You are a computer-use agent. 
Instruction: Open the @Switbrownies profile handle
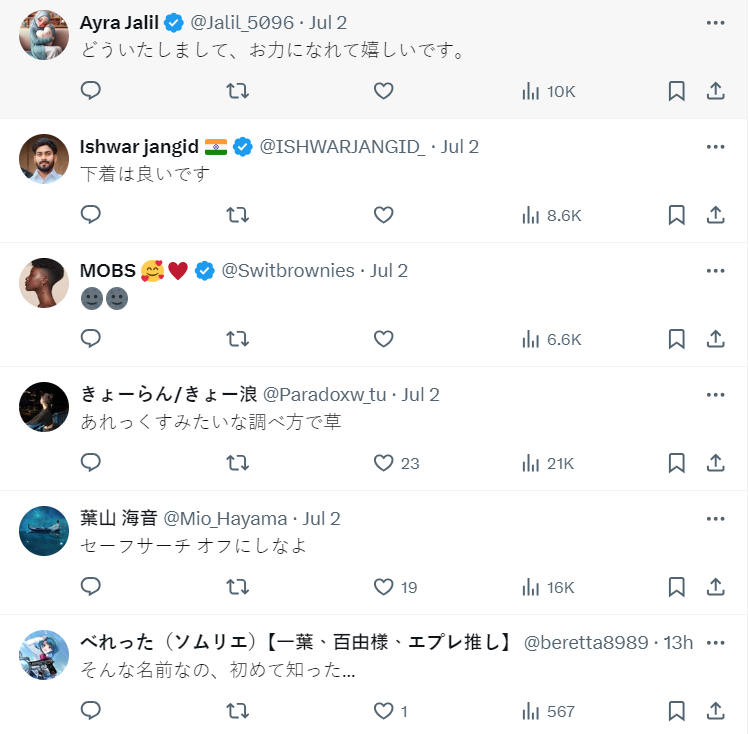click(x=287, y=271)
